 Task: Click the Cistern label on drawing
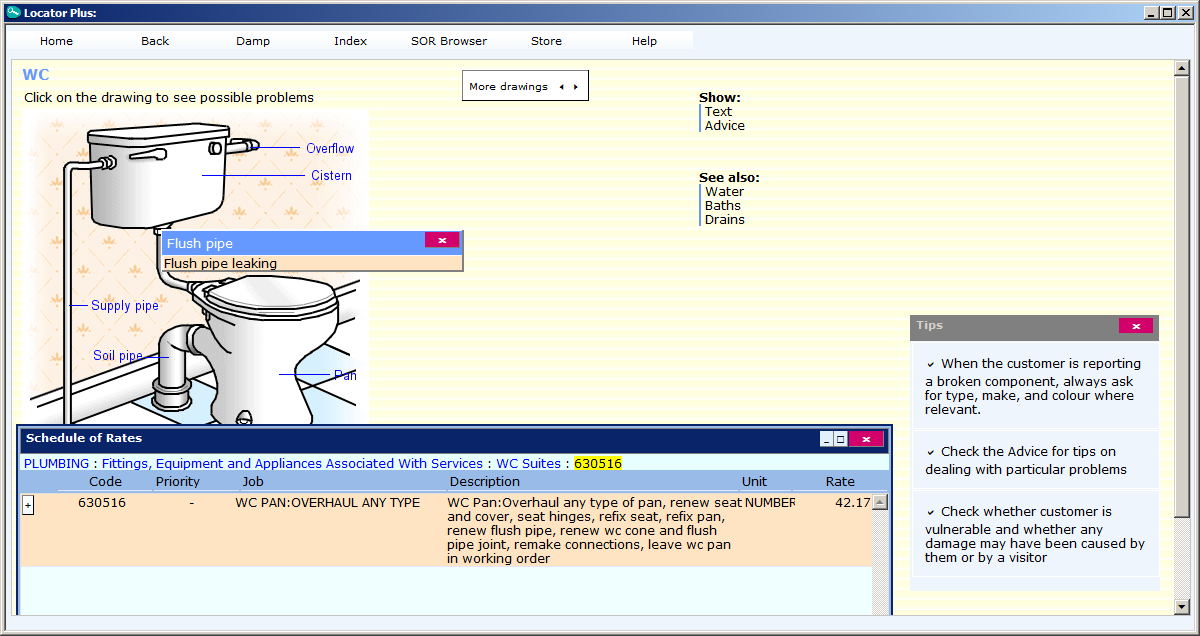click(x=331, y=175)
